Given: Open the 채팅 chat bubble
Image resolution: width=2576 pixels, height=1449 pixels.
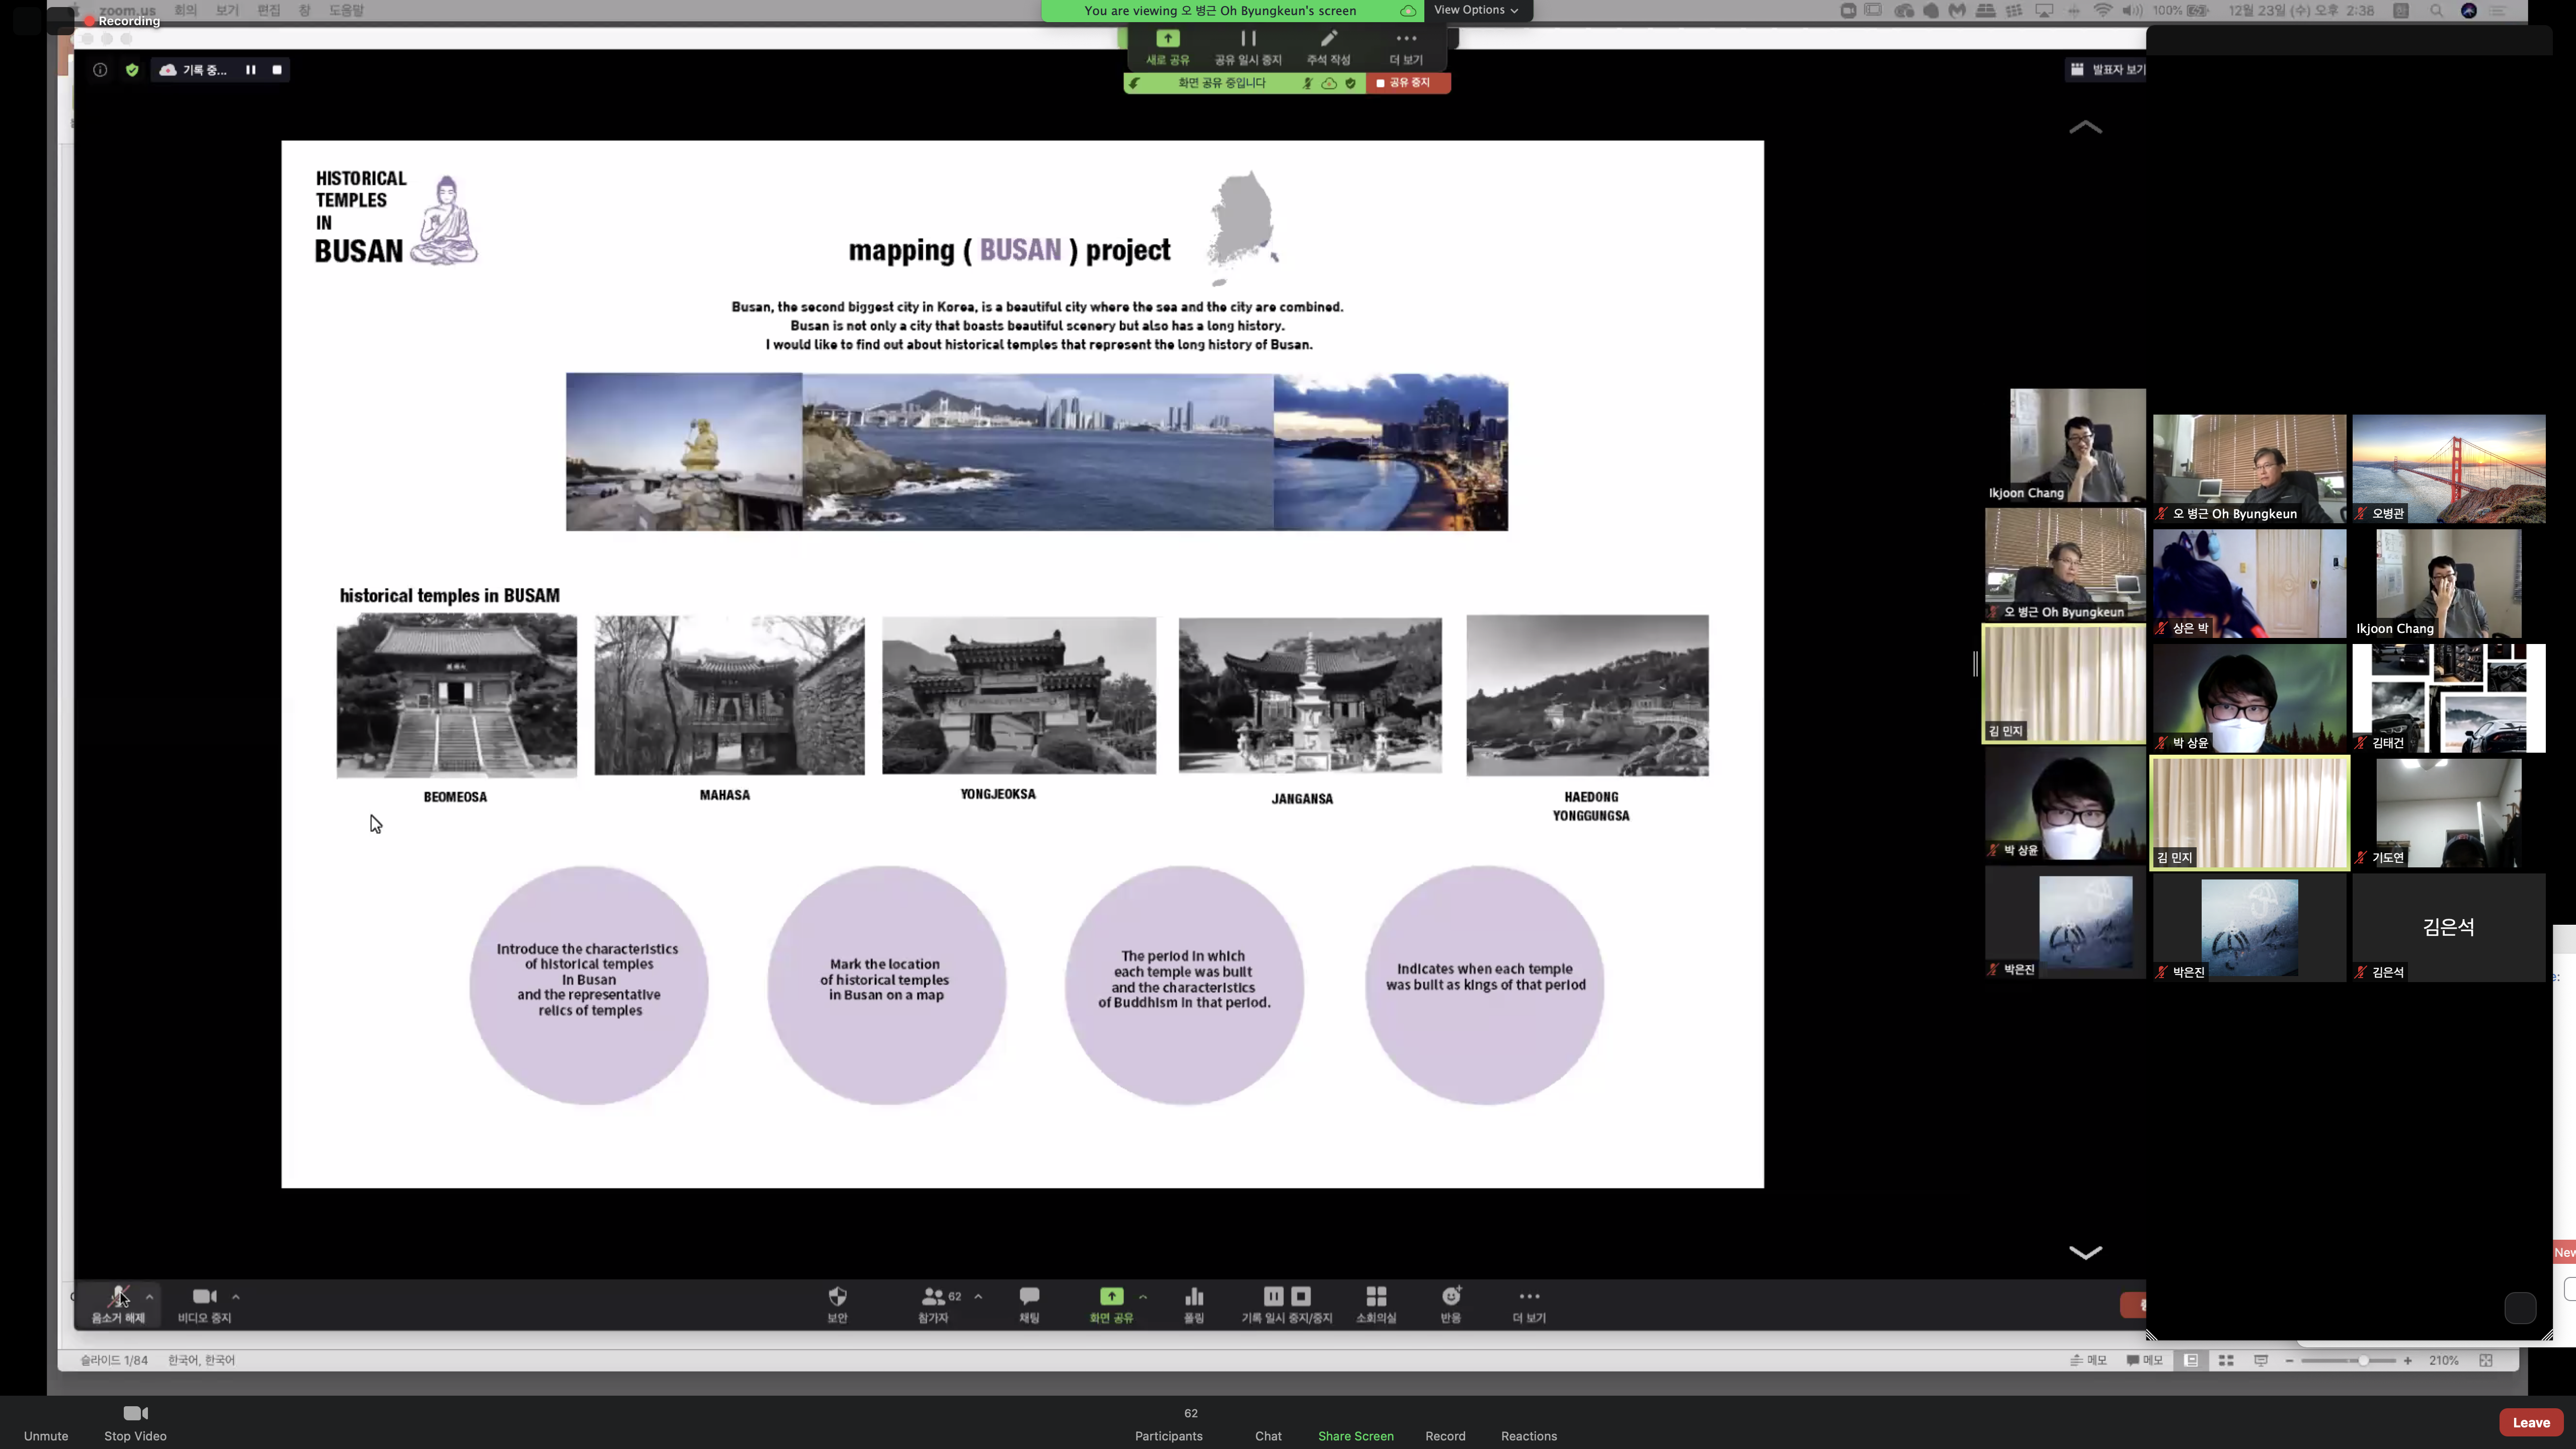Looking at the screenshot, I should coord(1029,1305).
